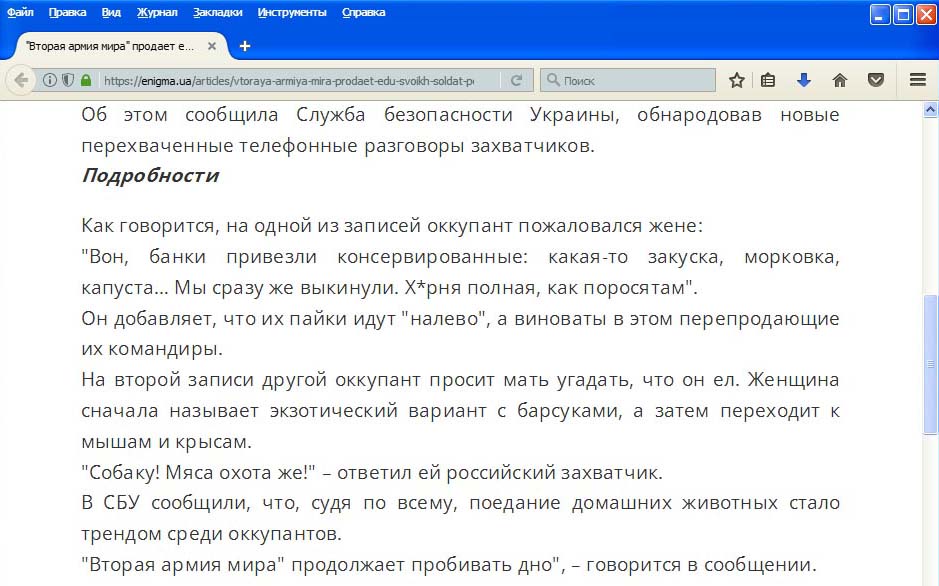
Task: Show site information icon
Action: pyautogui.click(x=50, y=80)
